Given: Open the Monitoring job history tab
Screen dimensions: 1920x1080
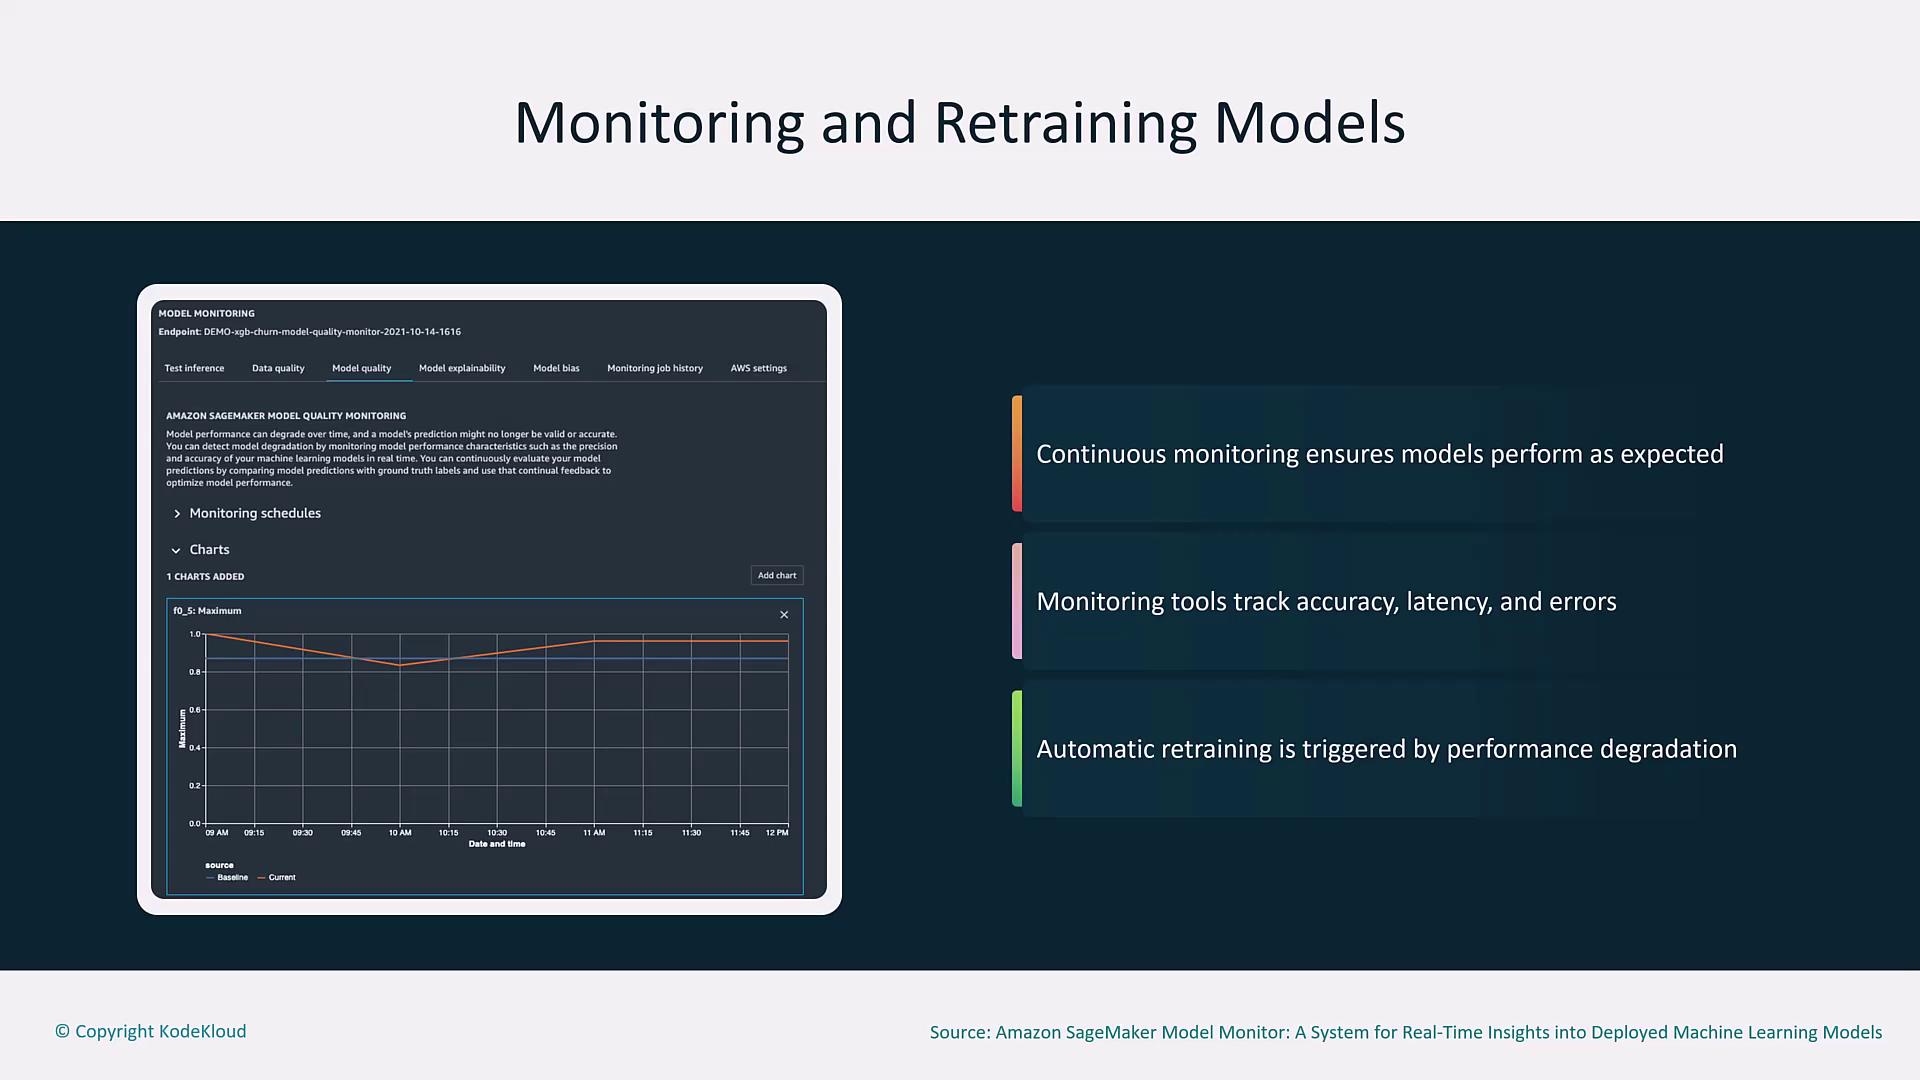Looking at the screenshot, I should 655,368.
